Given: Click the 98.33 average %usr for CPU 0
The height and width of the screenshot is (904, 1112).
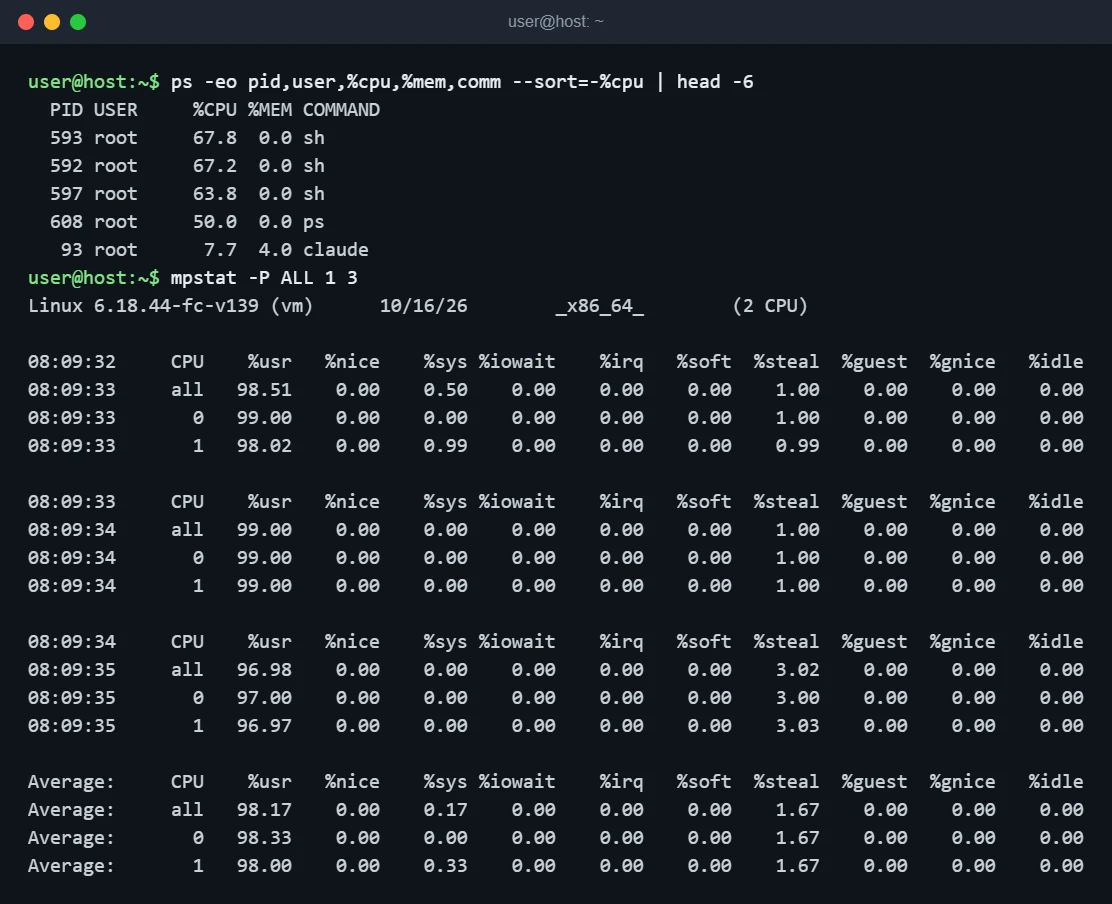Looking at the screenshot, I should (264, 838).
